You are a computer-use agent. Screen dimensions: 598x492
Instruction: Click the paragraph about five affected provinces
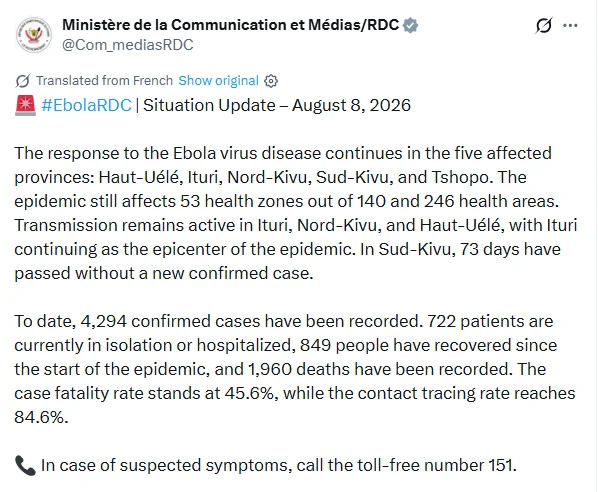pyautogui.click(x=296, y=213)
